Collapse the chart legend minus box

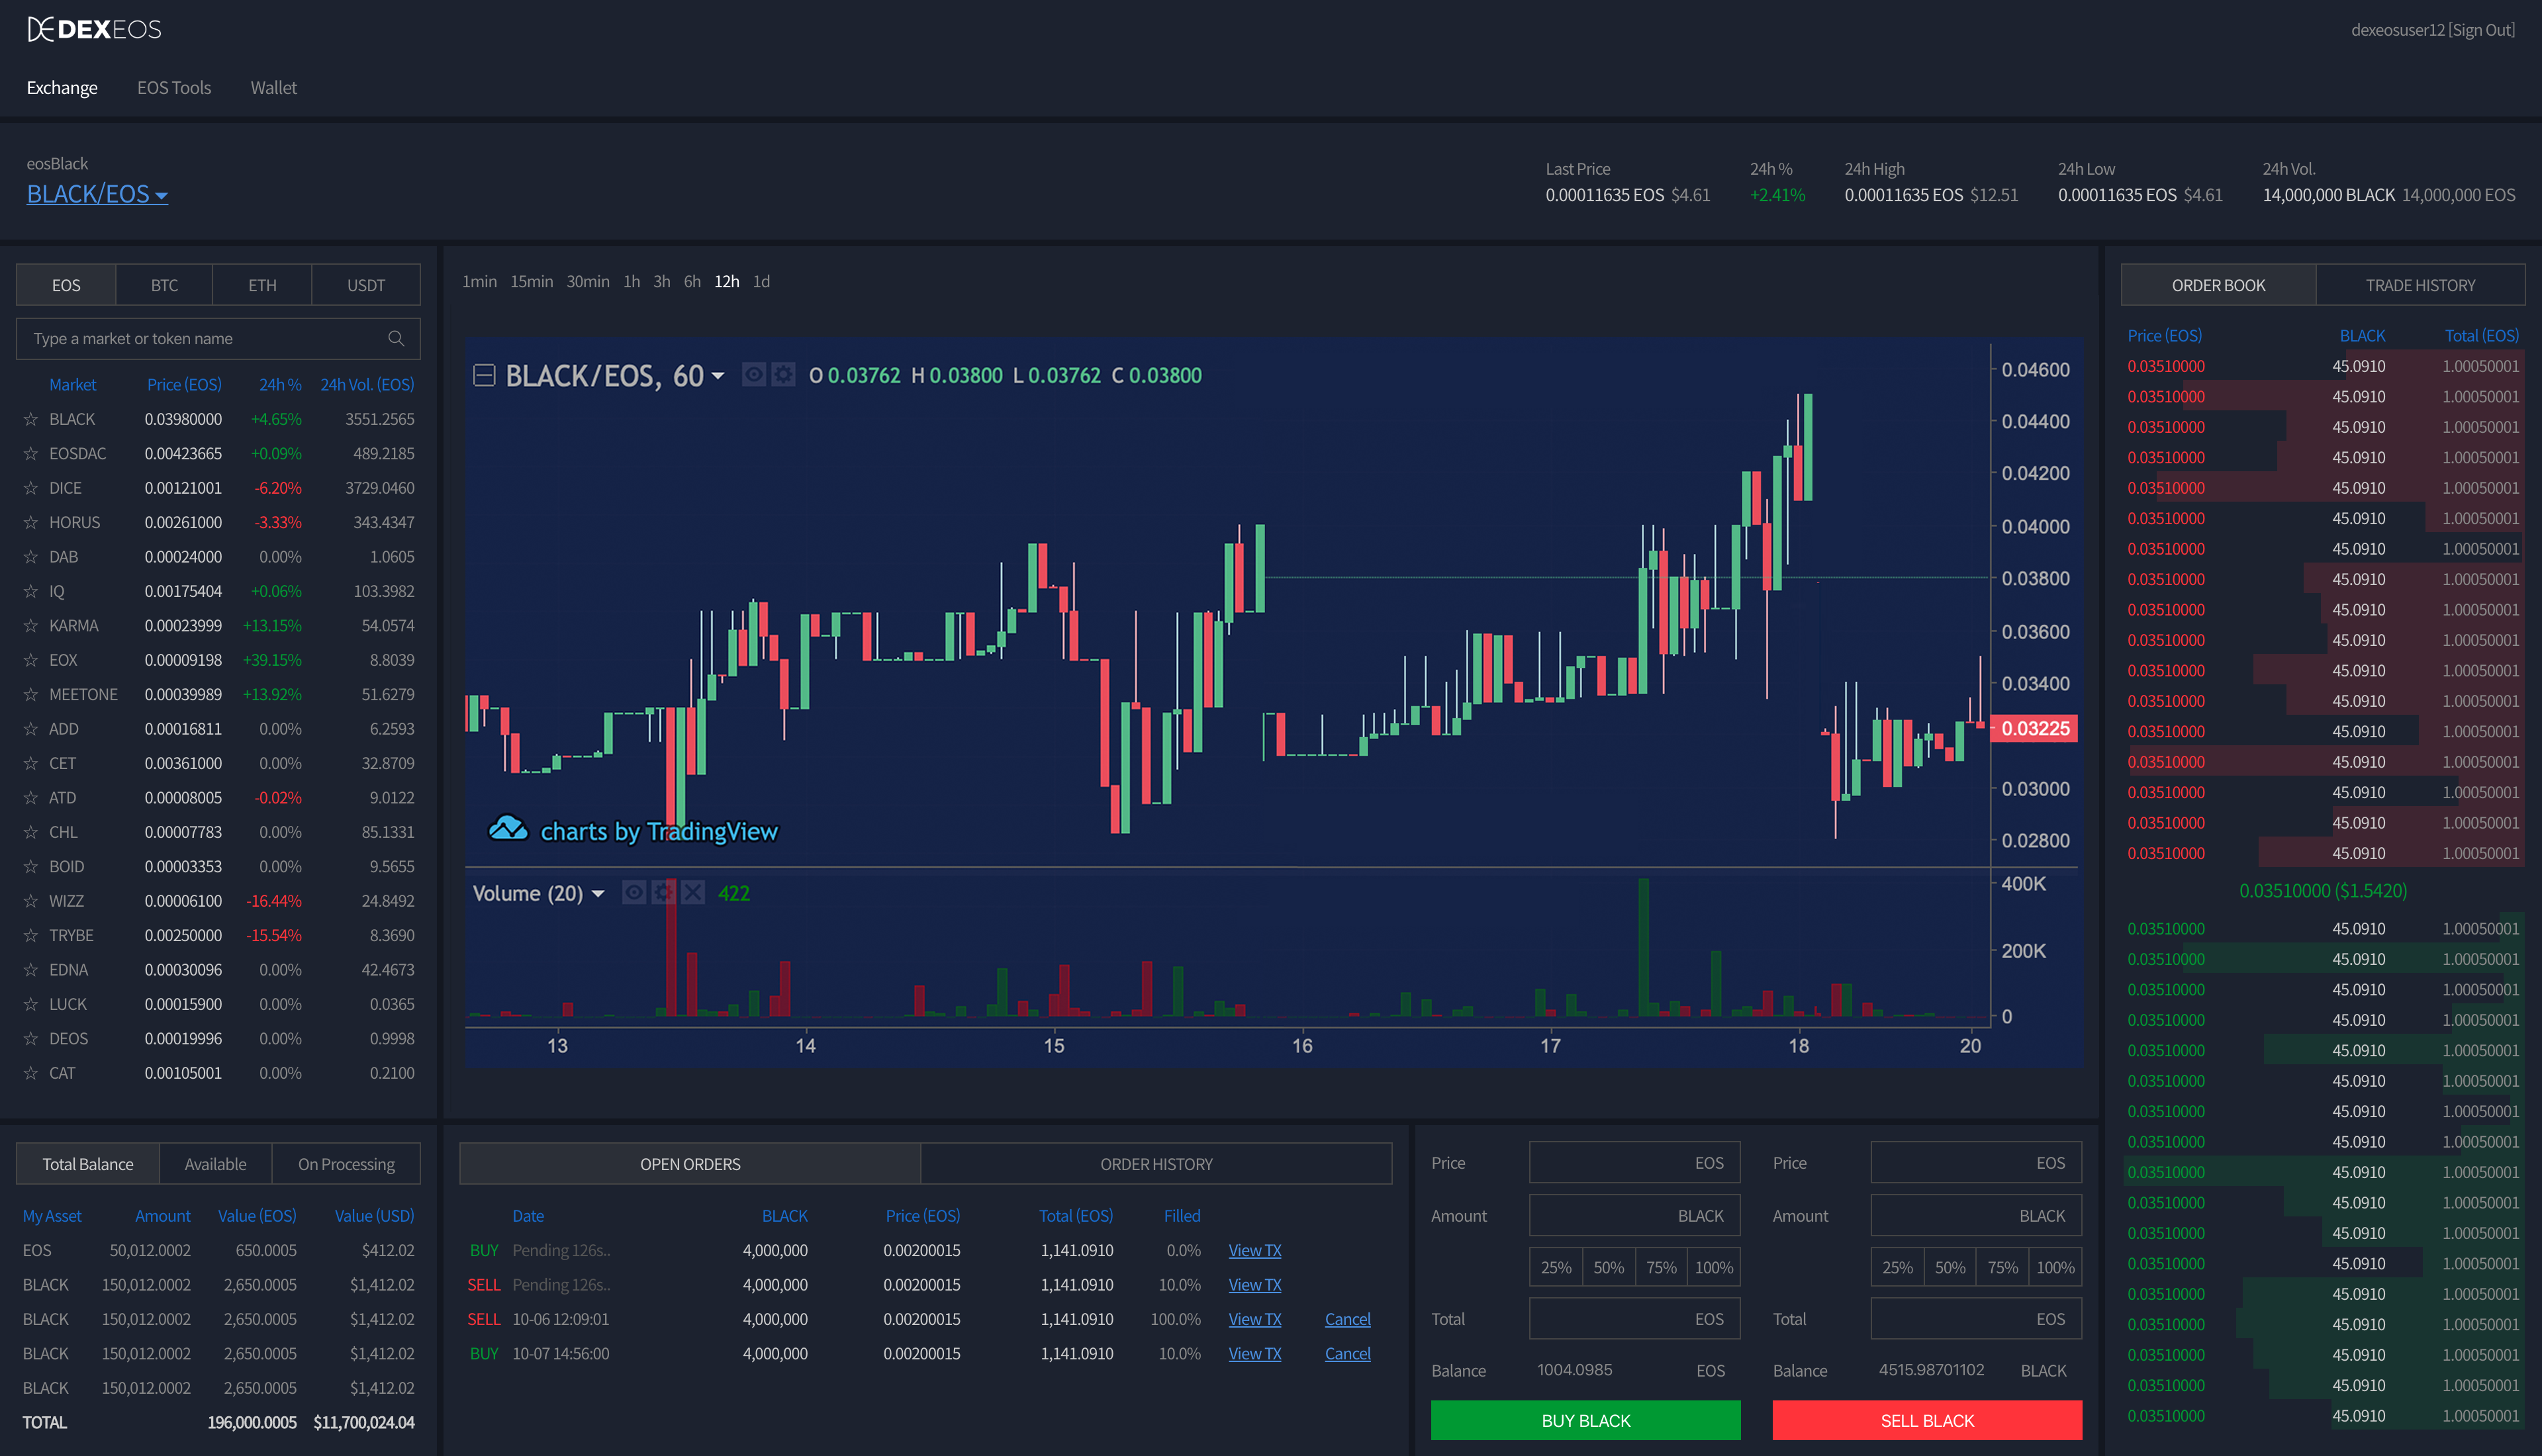click(x=484, y=376)
